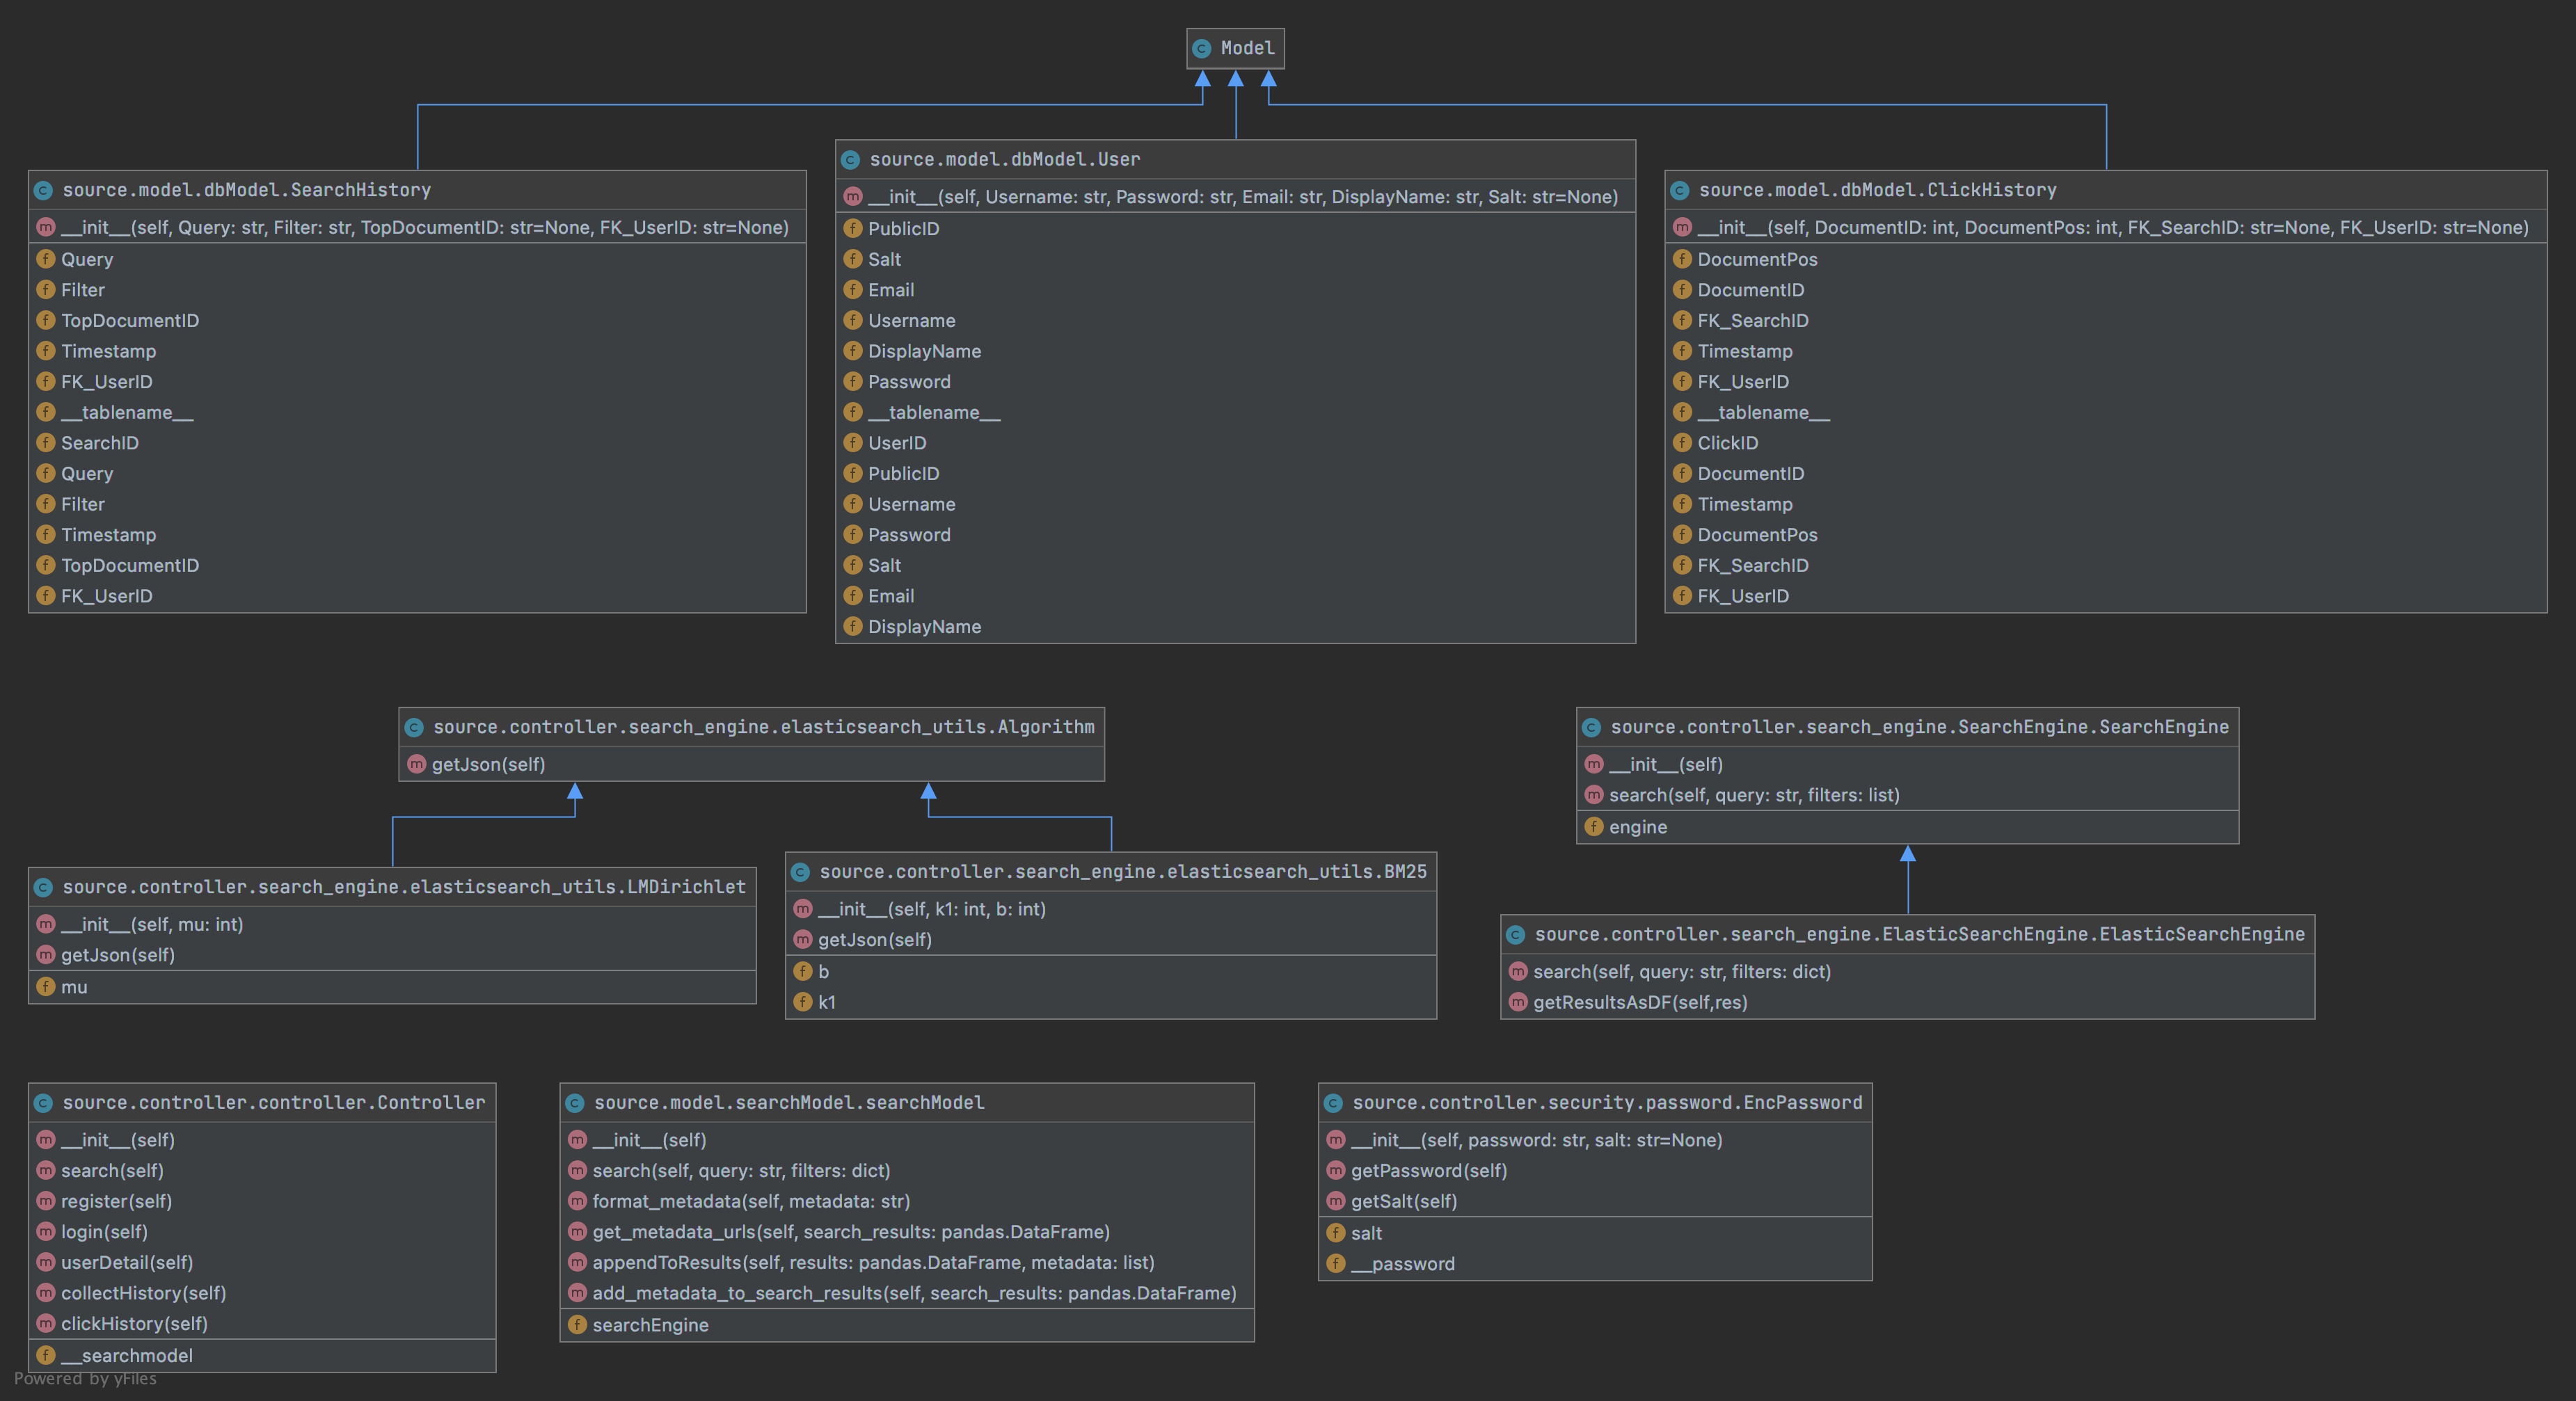
Task: Click the ClickHistory __init__ method signature
Action: [x=2113, y=227]
